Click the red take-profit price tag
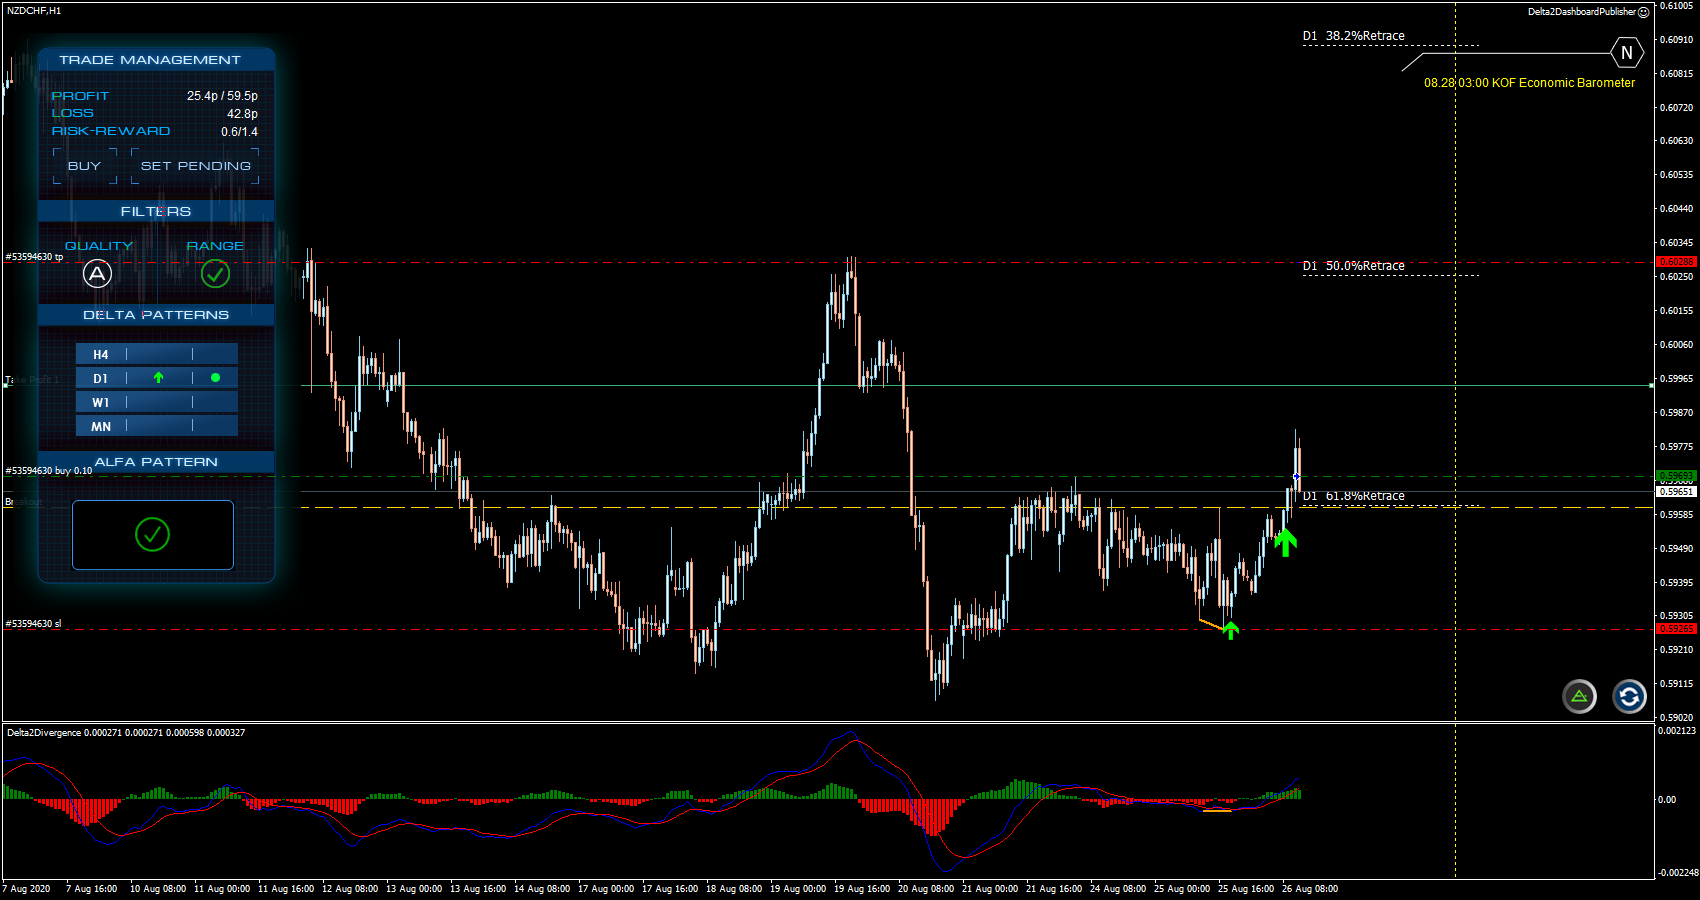1700x900 pixels. (x=1676, y=262)
